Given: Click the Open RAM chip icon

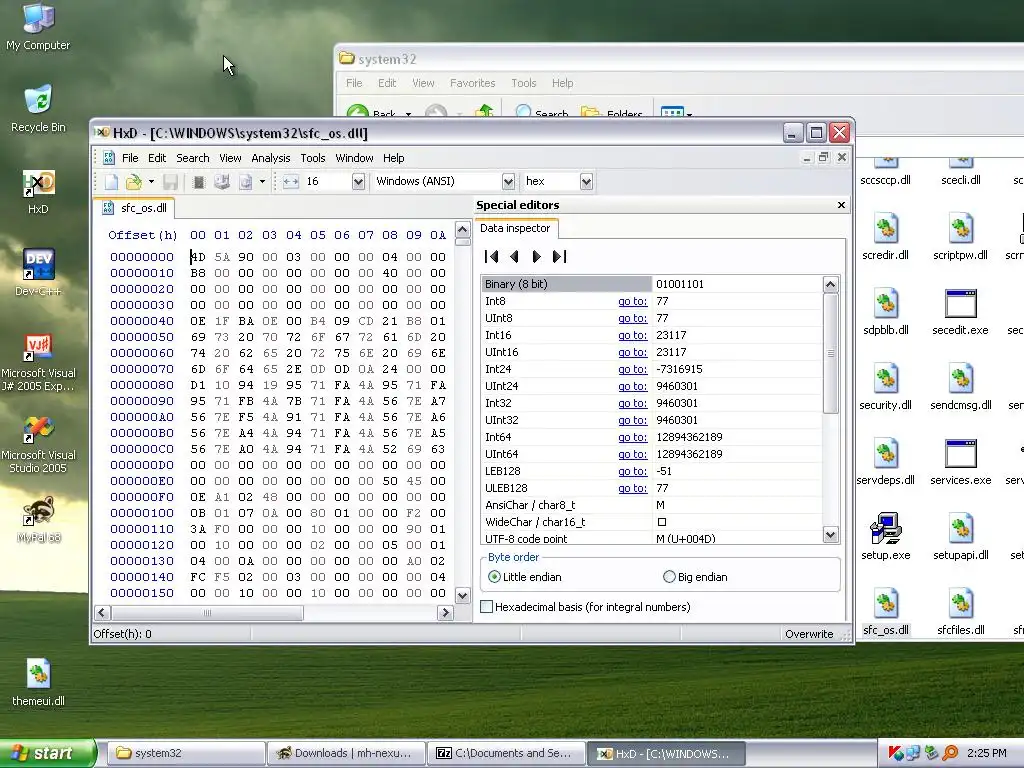Looking at the screenshot, I should [x=199, y=182].
